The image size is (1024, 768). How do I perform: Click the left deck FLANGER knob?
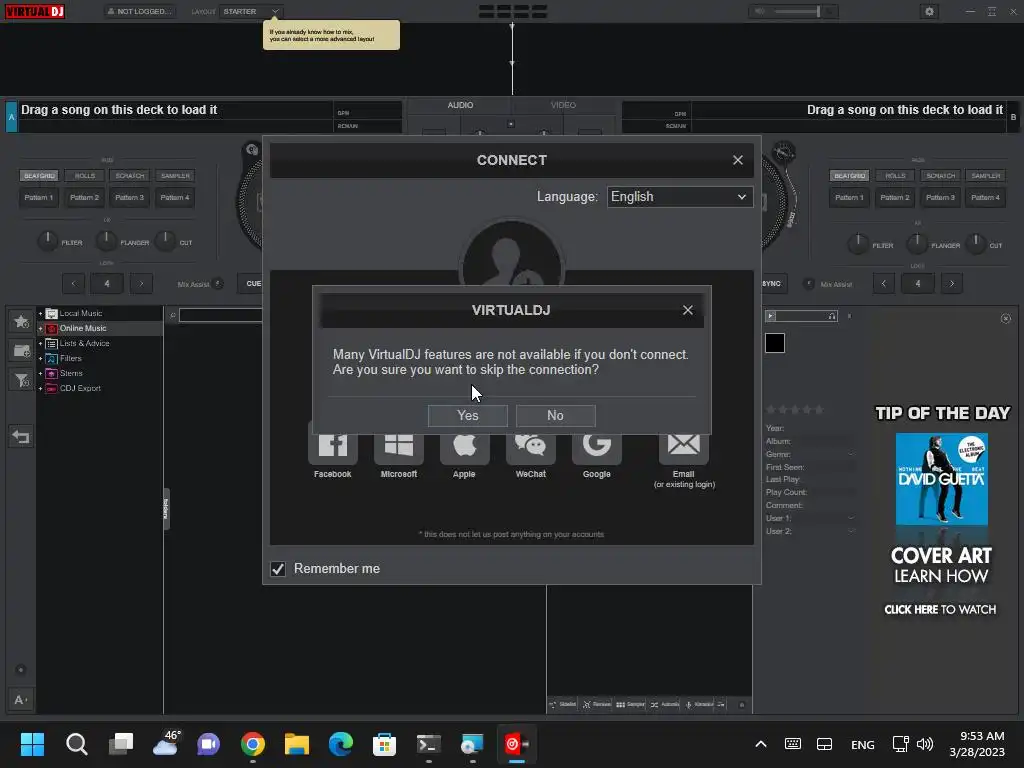pos(106,241)
